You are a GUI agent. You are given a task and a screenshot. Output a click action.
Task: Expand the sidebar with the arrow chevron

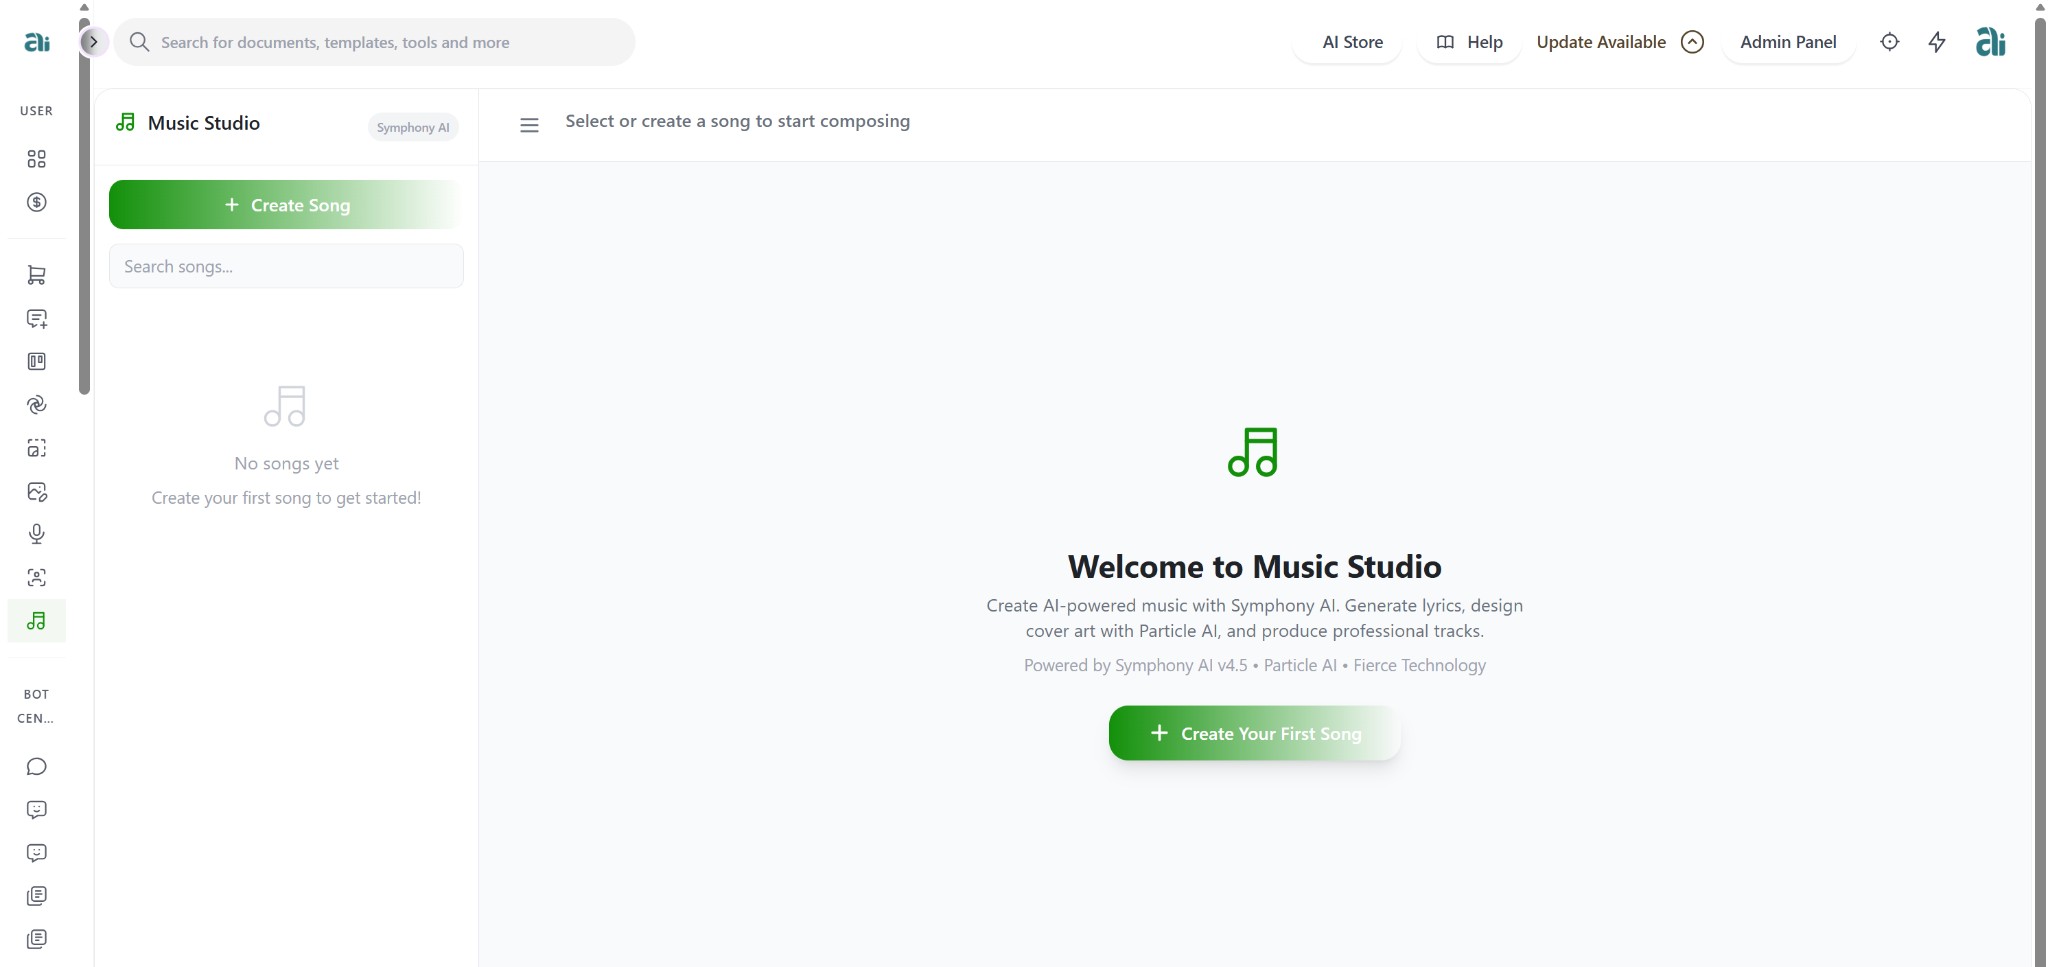93,42
